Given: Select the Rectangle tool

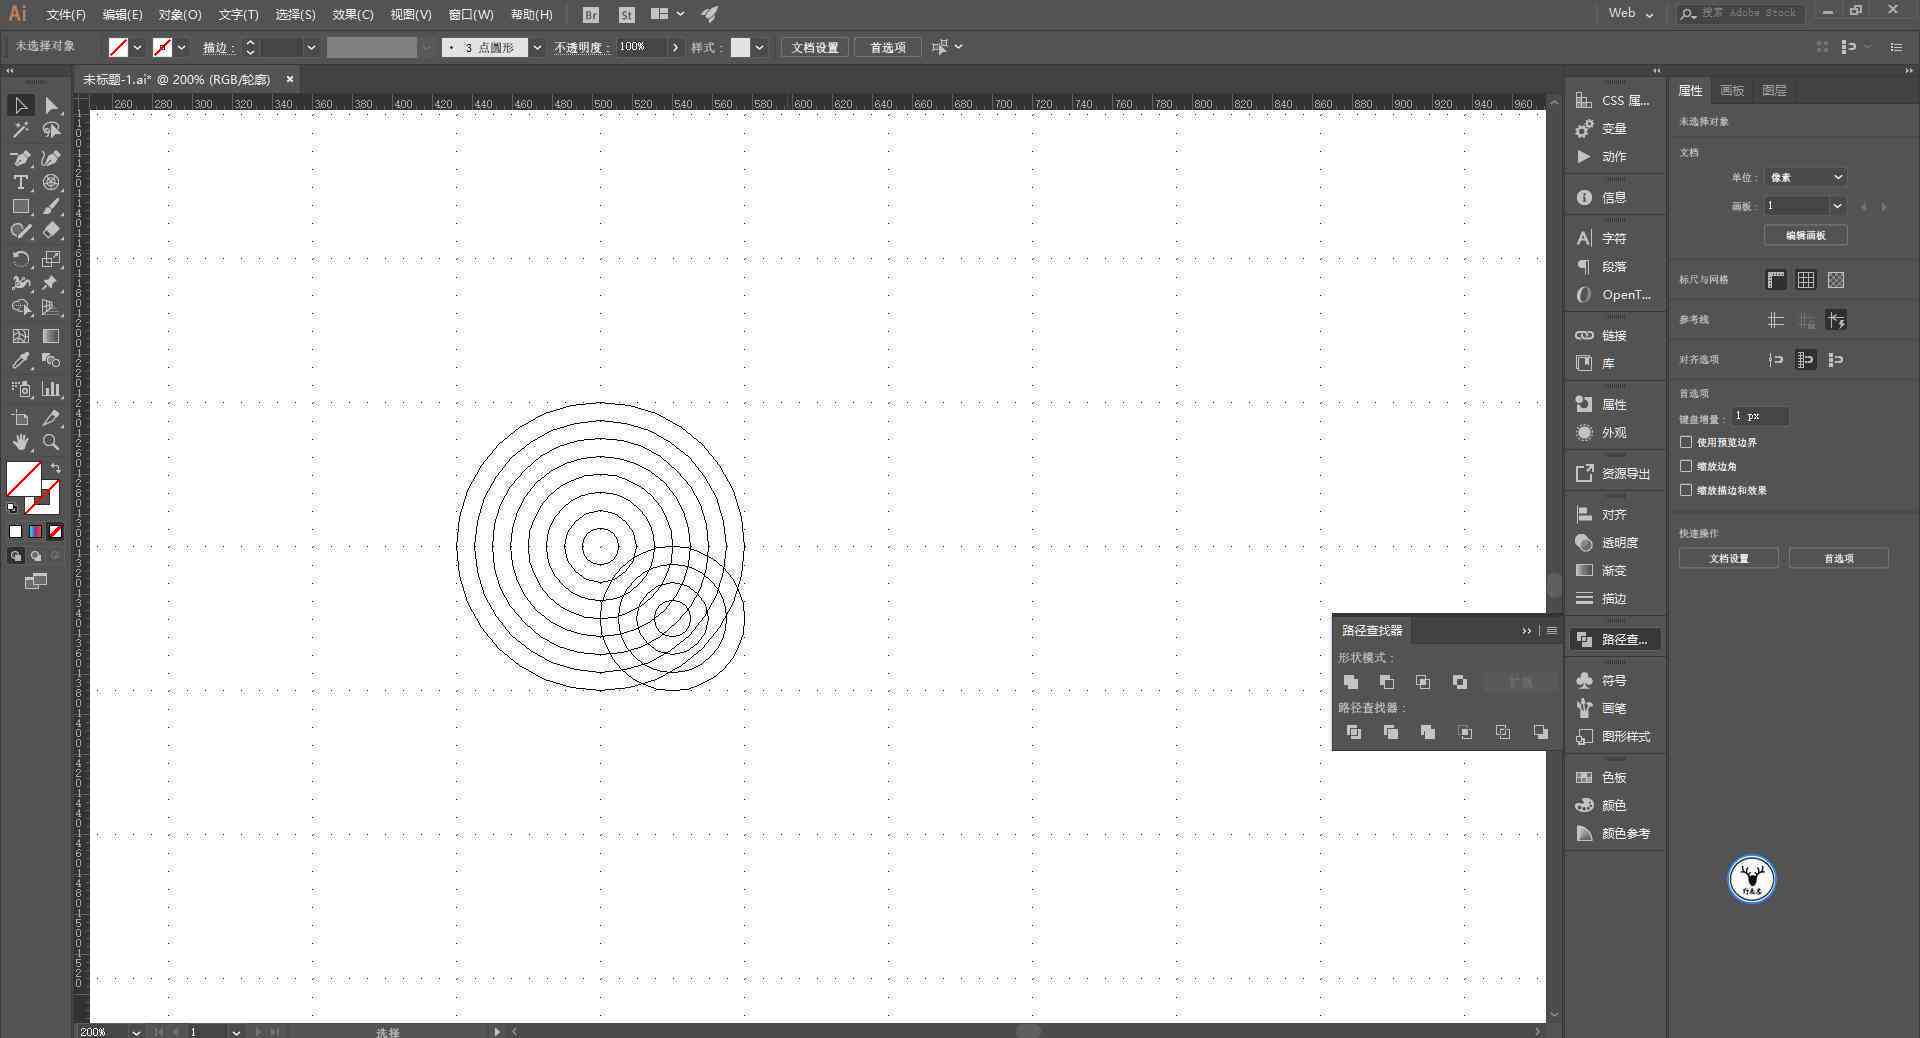Looking at the screenshot, I should pos(20,206).
